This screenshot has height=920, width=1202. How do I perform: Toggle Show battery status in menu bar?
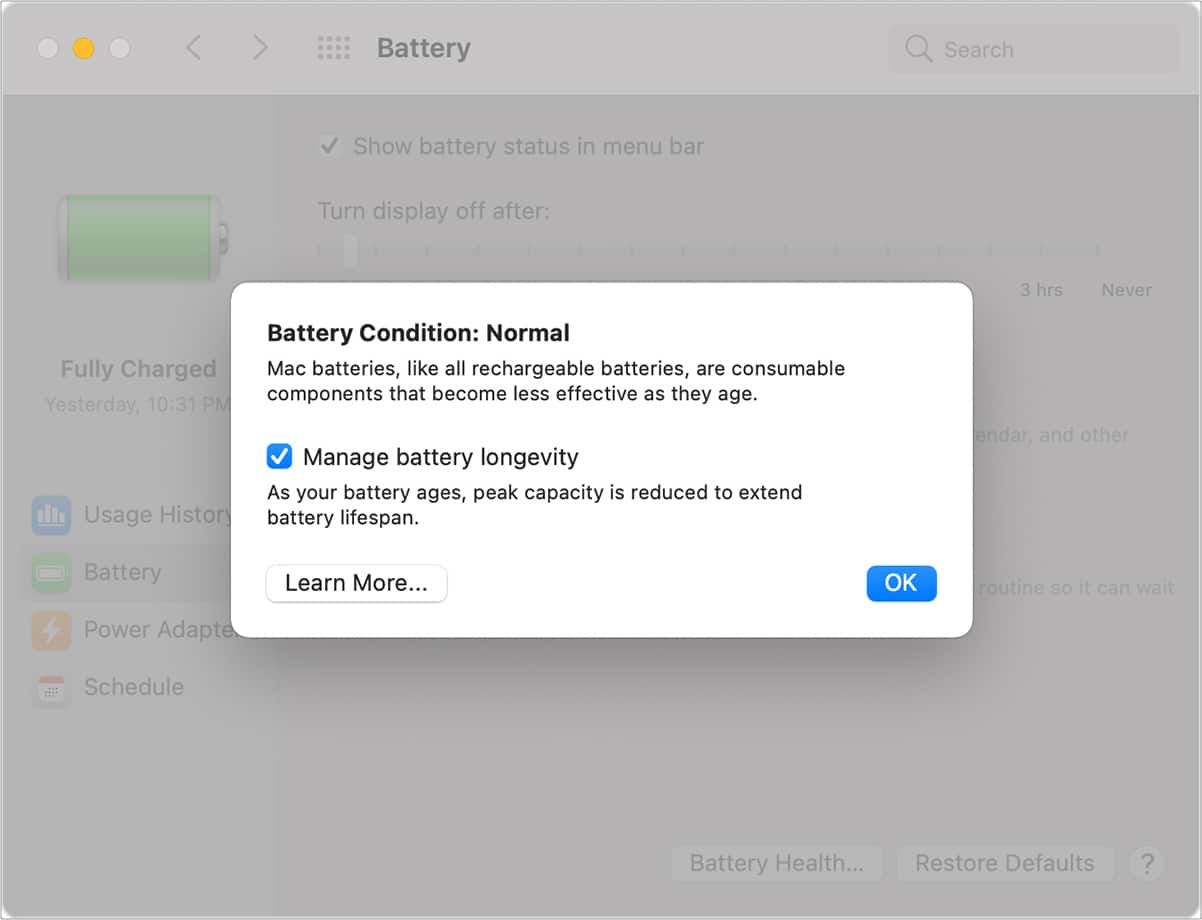(329, 145)
